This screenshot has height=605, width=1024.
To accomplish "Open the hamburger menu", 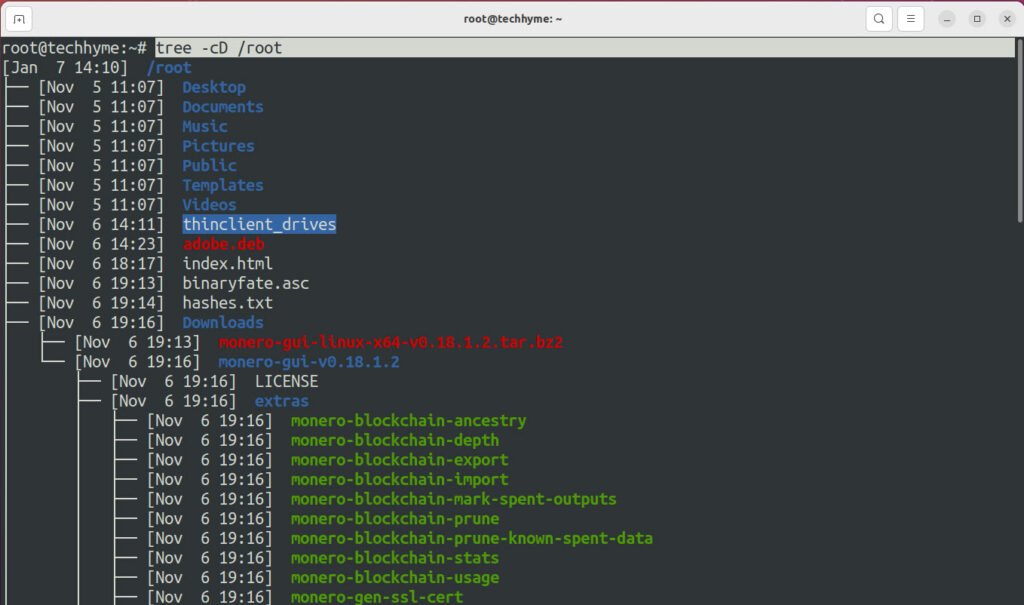I will click(x=911, y=18).
